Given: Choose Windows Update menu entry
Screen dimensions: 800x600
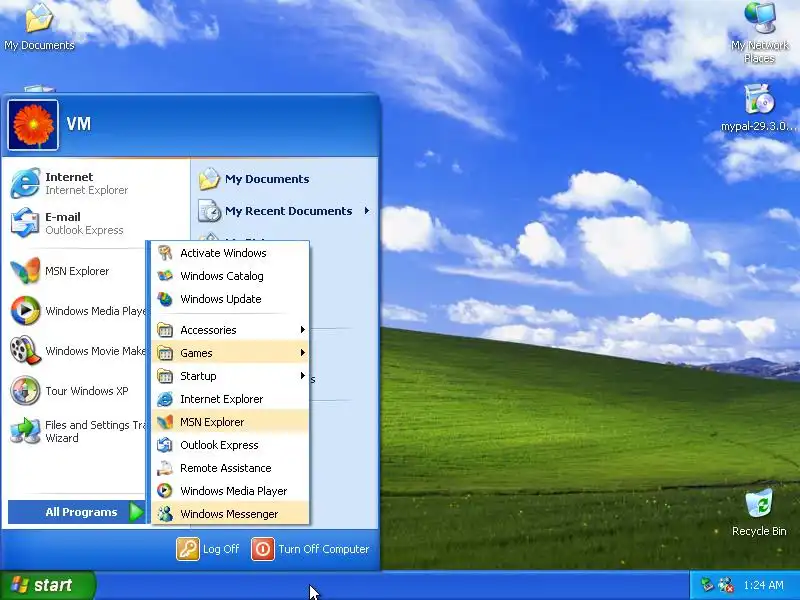Looking at the screenshot, I should click(x=230, y=299).
